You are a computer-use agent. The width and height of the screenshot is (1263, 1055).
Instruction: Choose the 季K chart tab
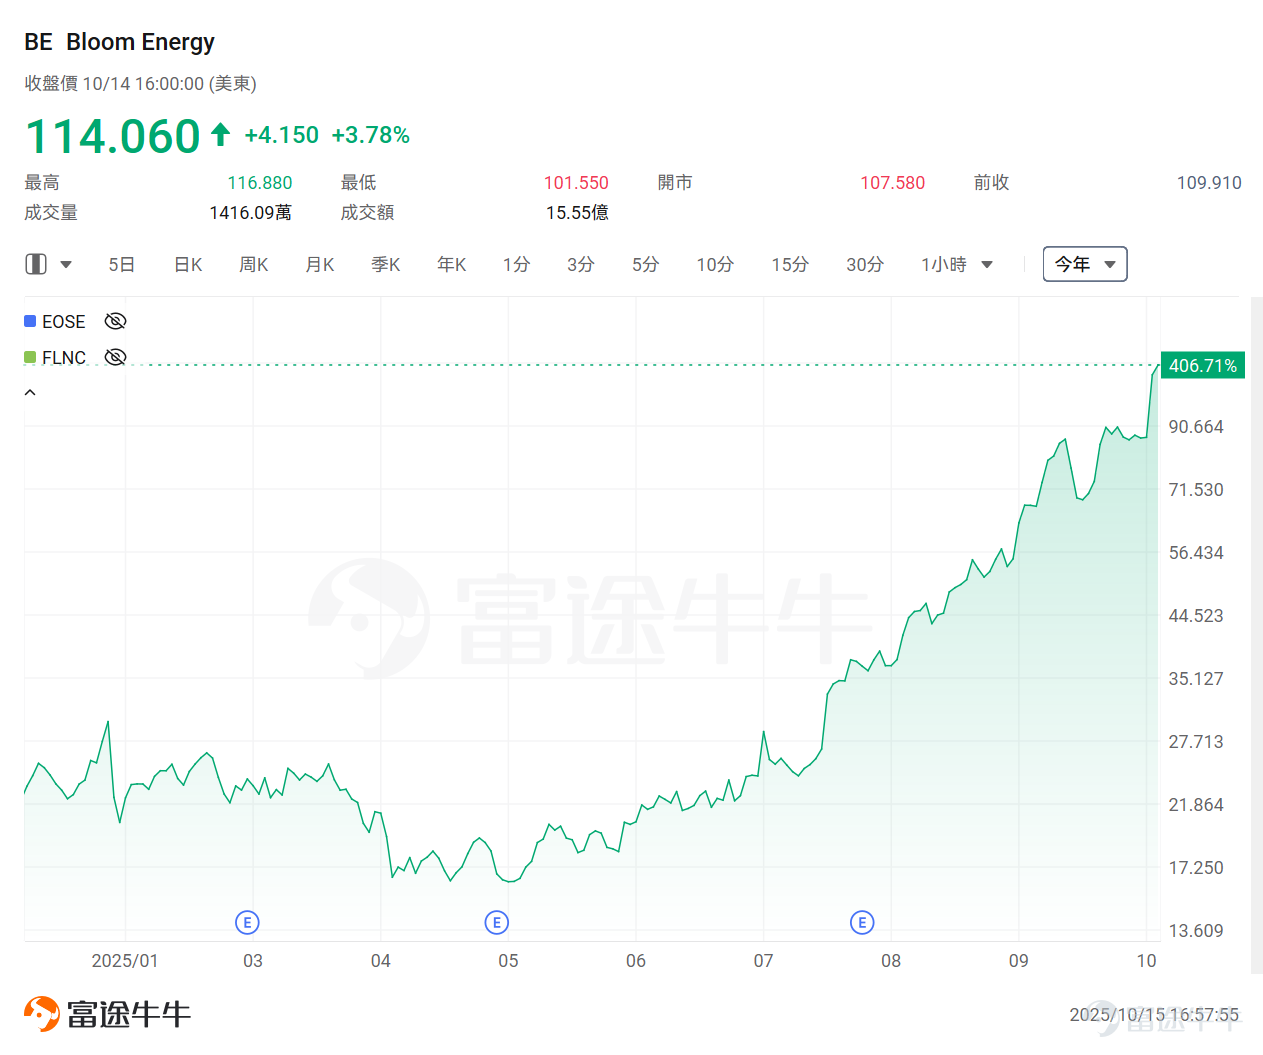[x=386, y=264]
